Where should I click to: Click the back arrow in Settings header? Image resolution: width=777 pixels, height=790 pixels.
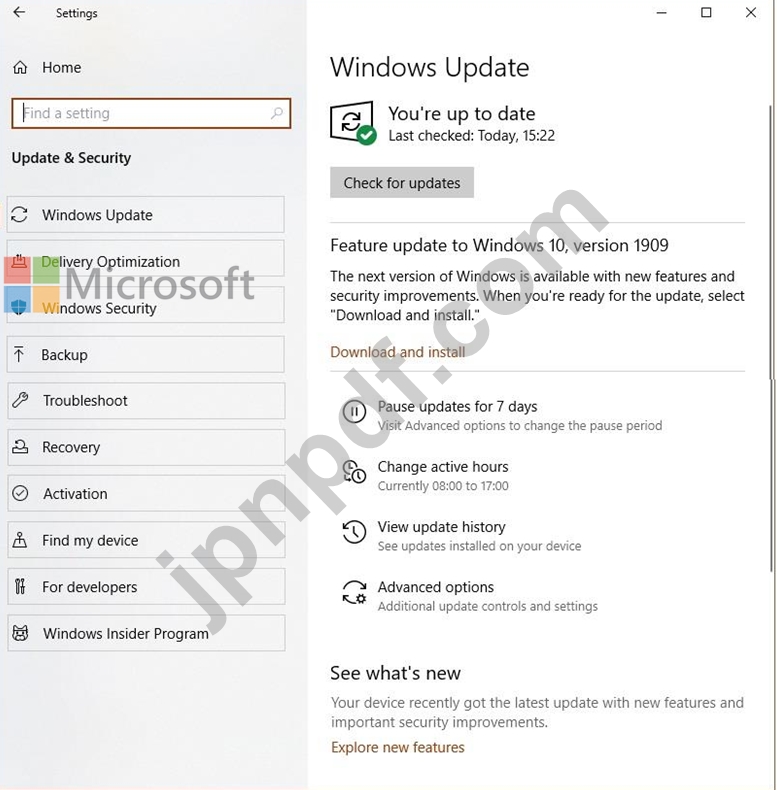19,12
